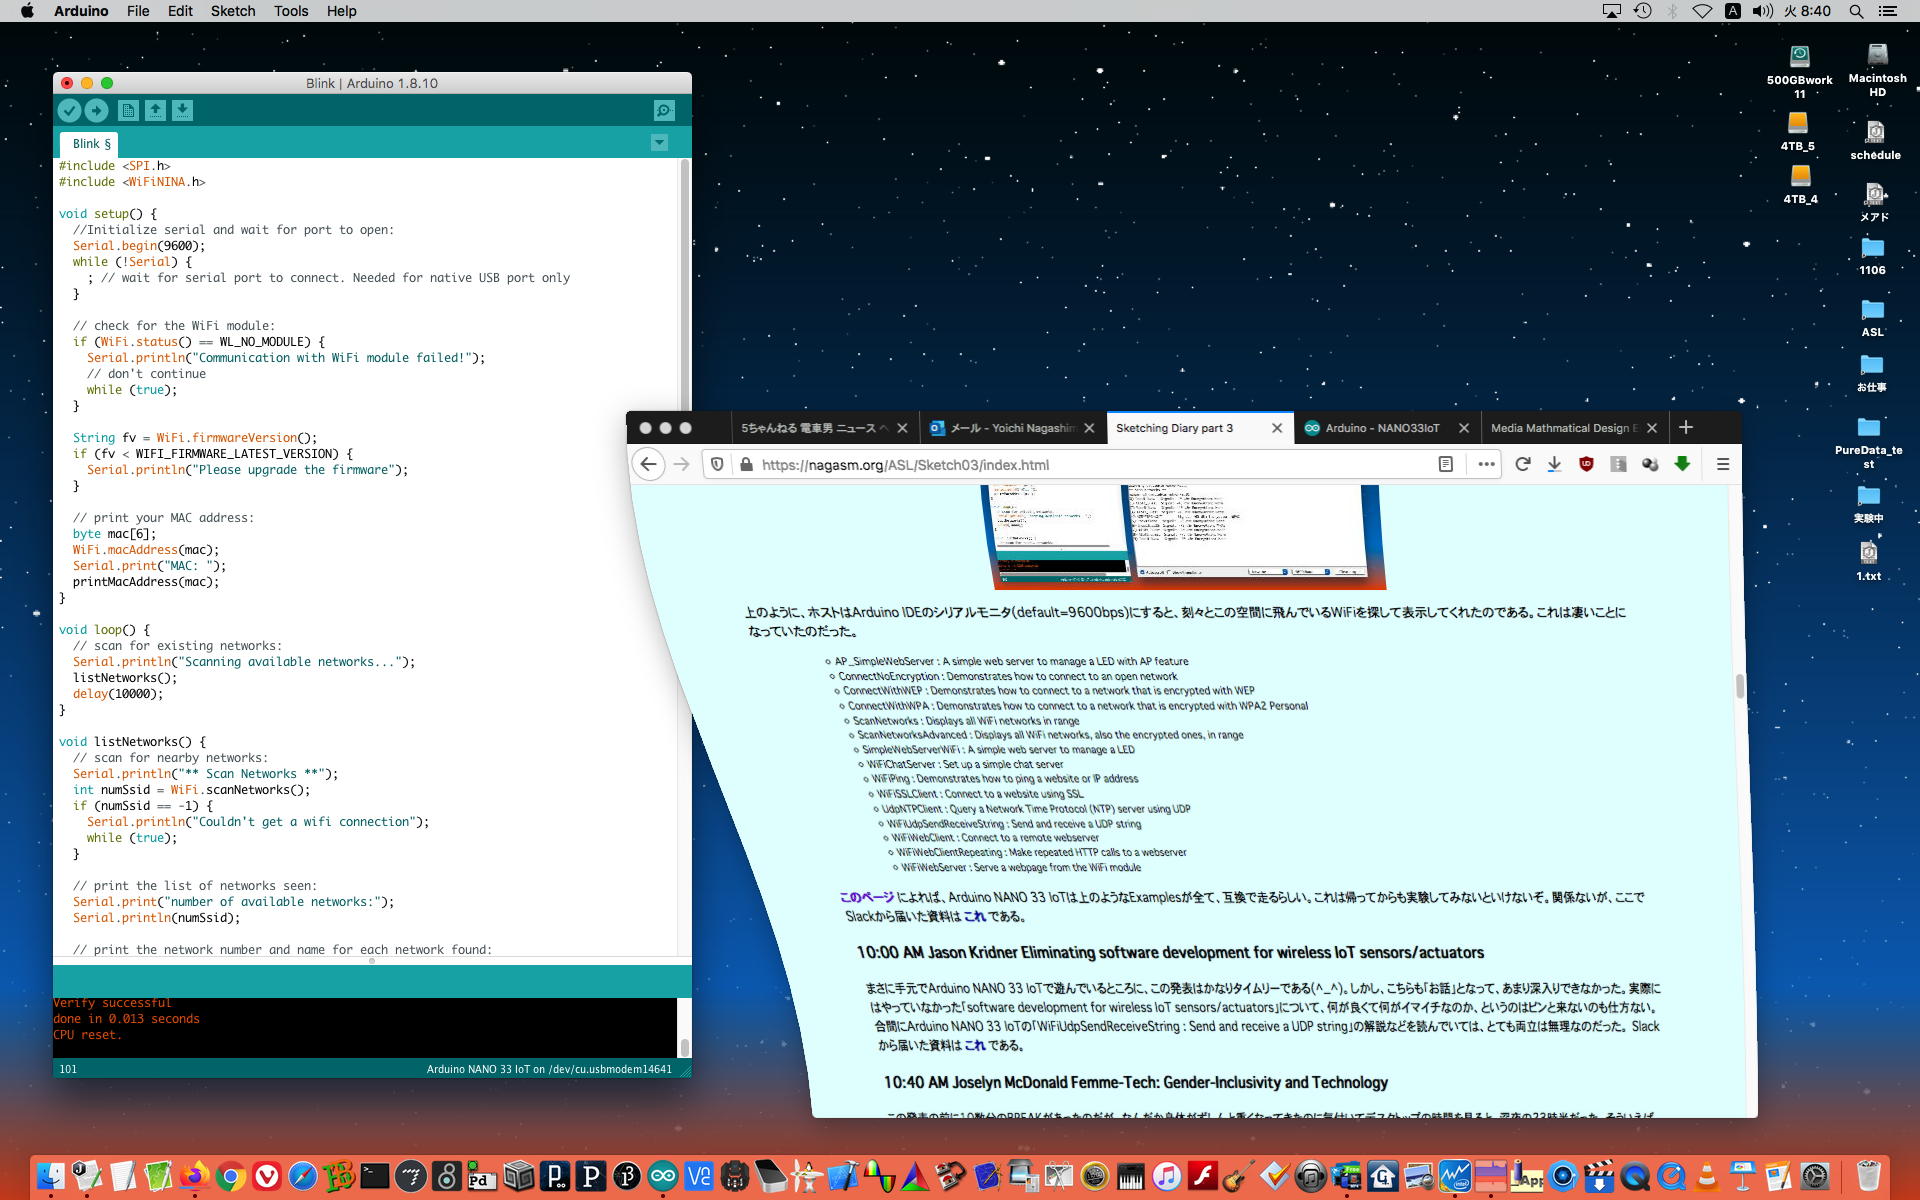Click the Open sketch up-arrow icon
The height and width of the screenshot is (1200, 1920).
(155, 111)
